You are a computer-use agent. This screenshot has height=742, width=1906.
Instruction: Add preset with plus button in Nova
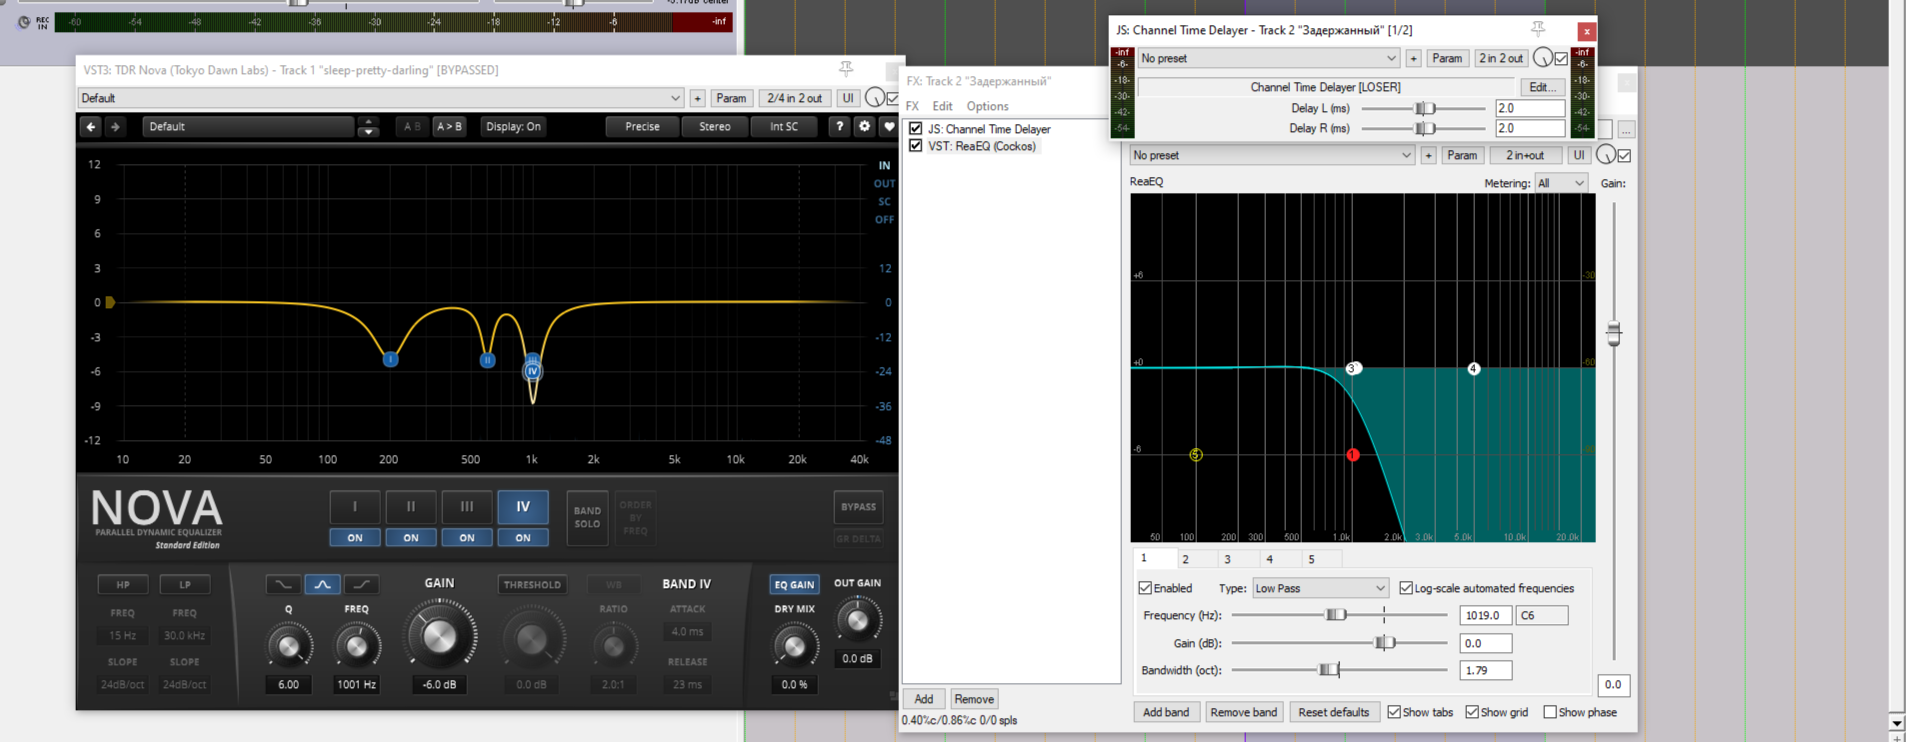pos(697,98)
